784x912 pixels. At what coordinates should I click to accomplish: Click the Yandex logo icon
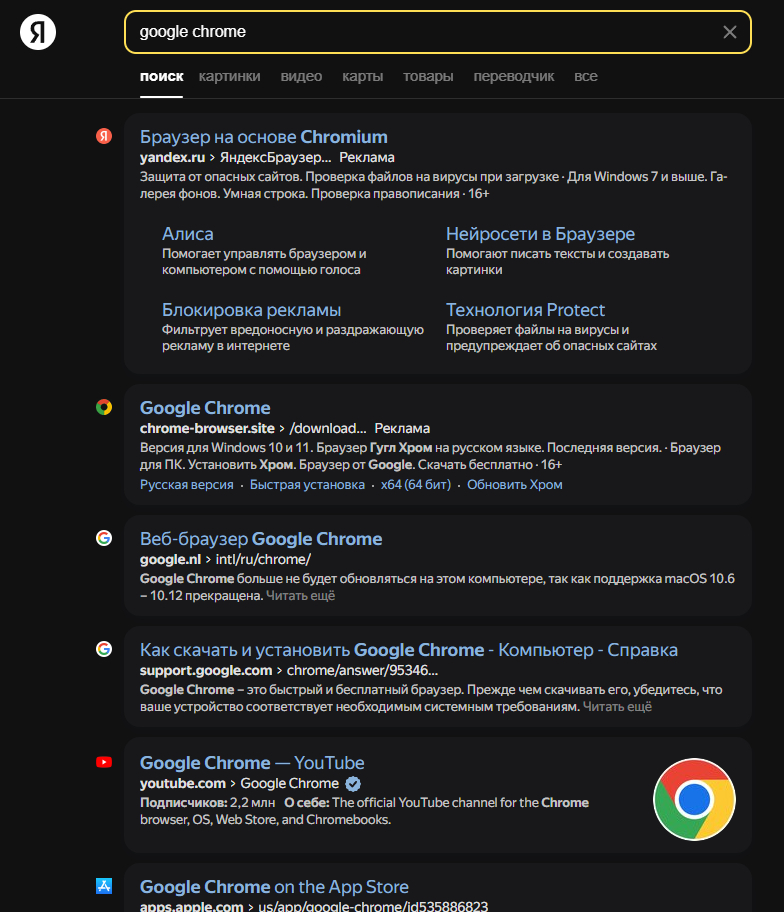click(38, 32)
